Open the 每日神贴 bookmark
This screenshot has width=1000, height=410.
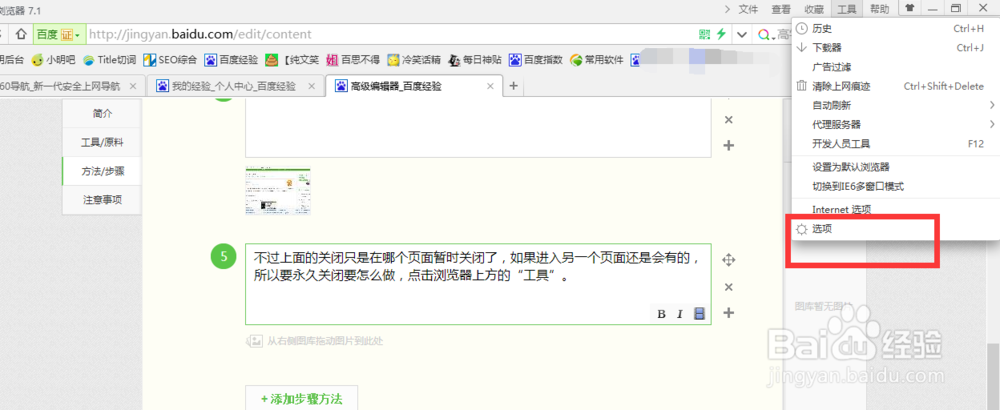tap(474, 61)
